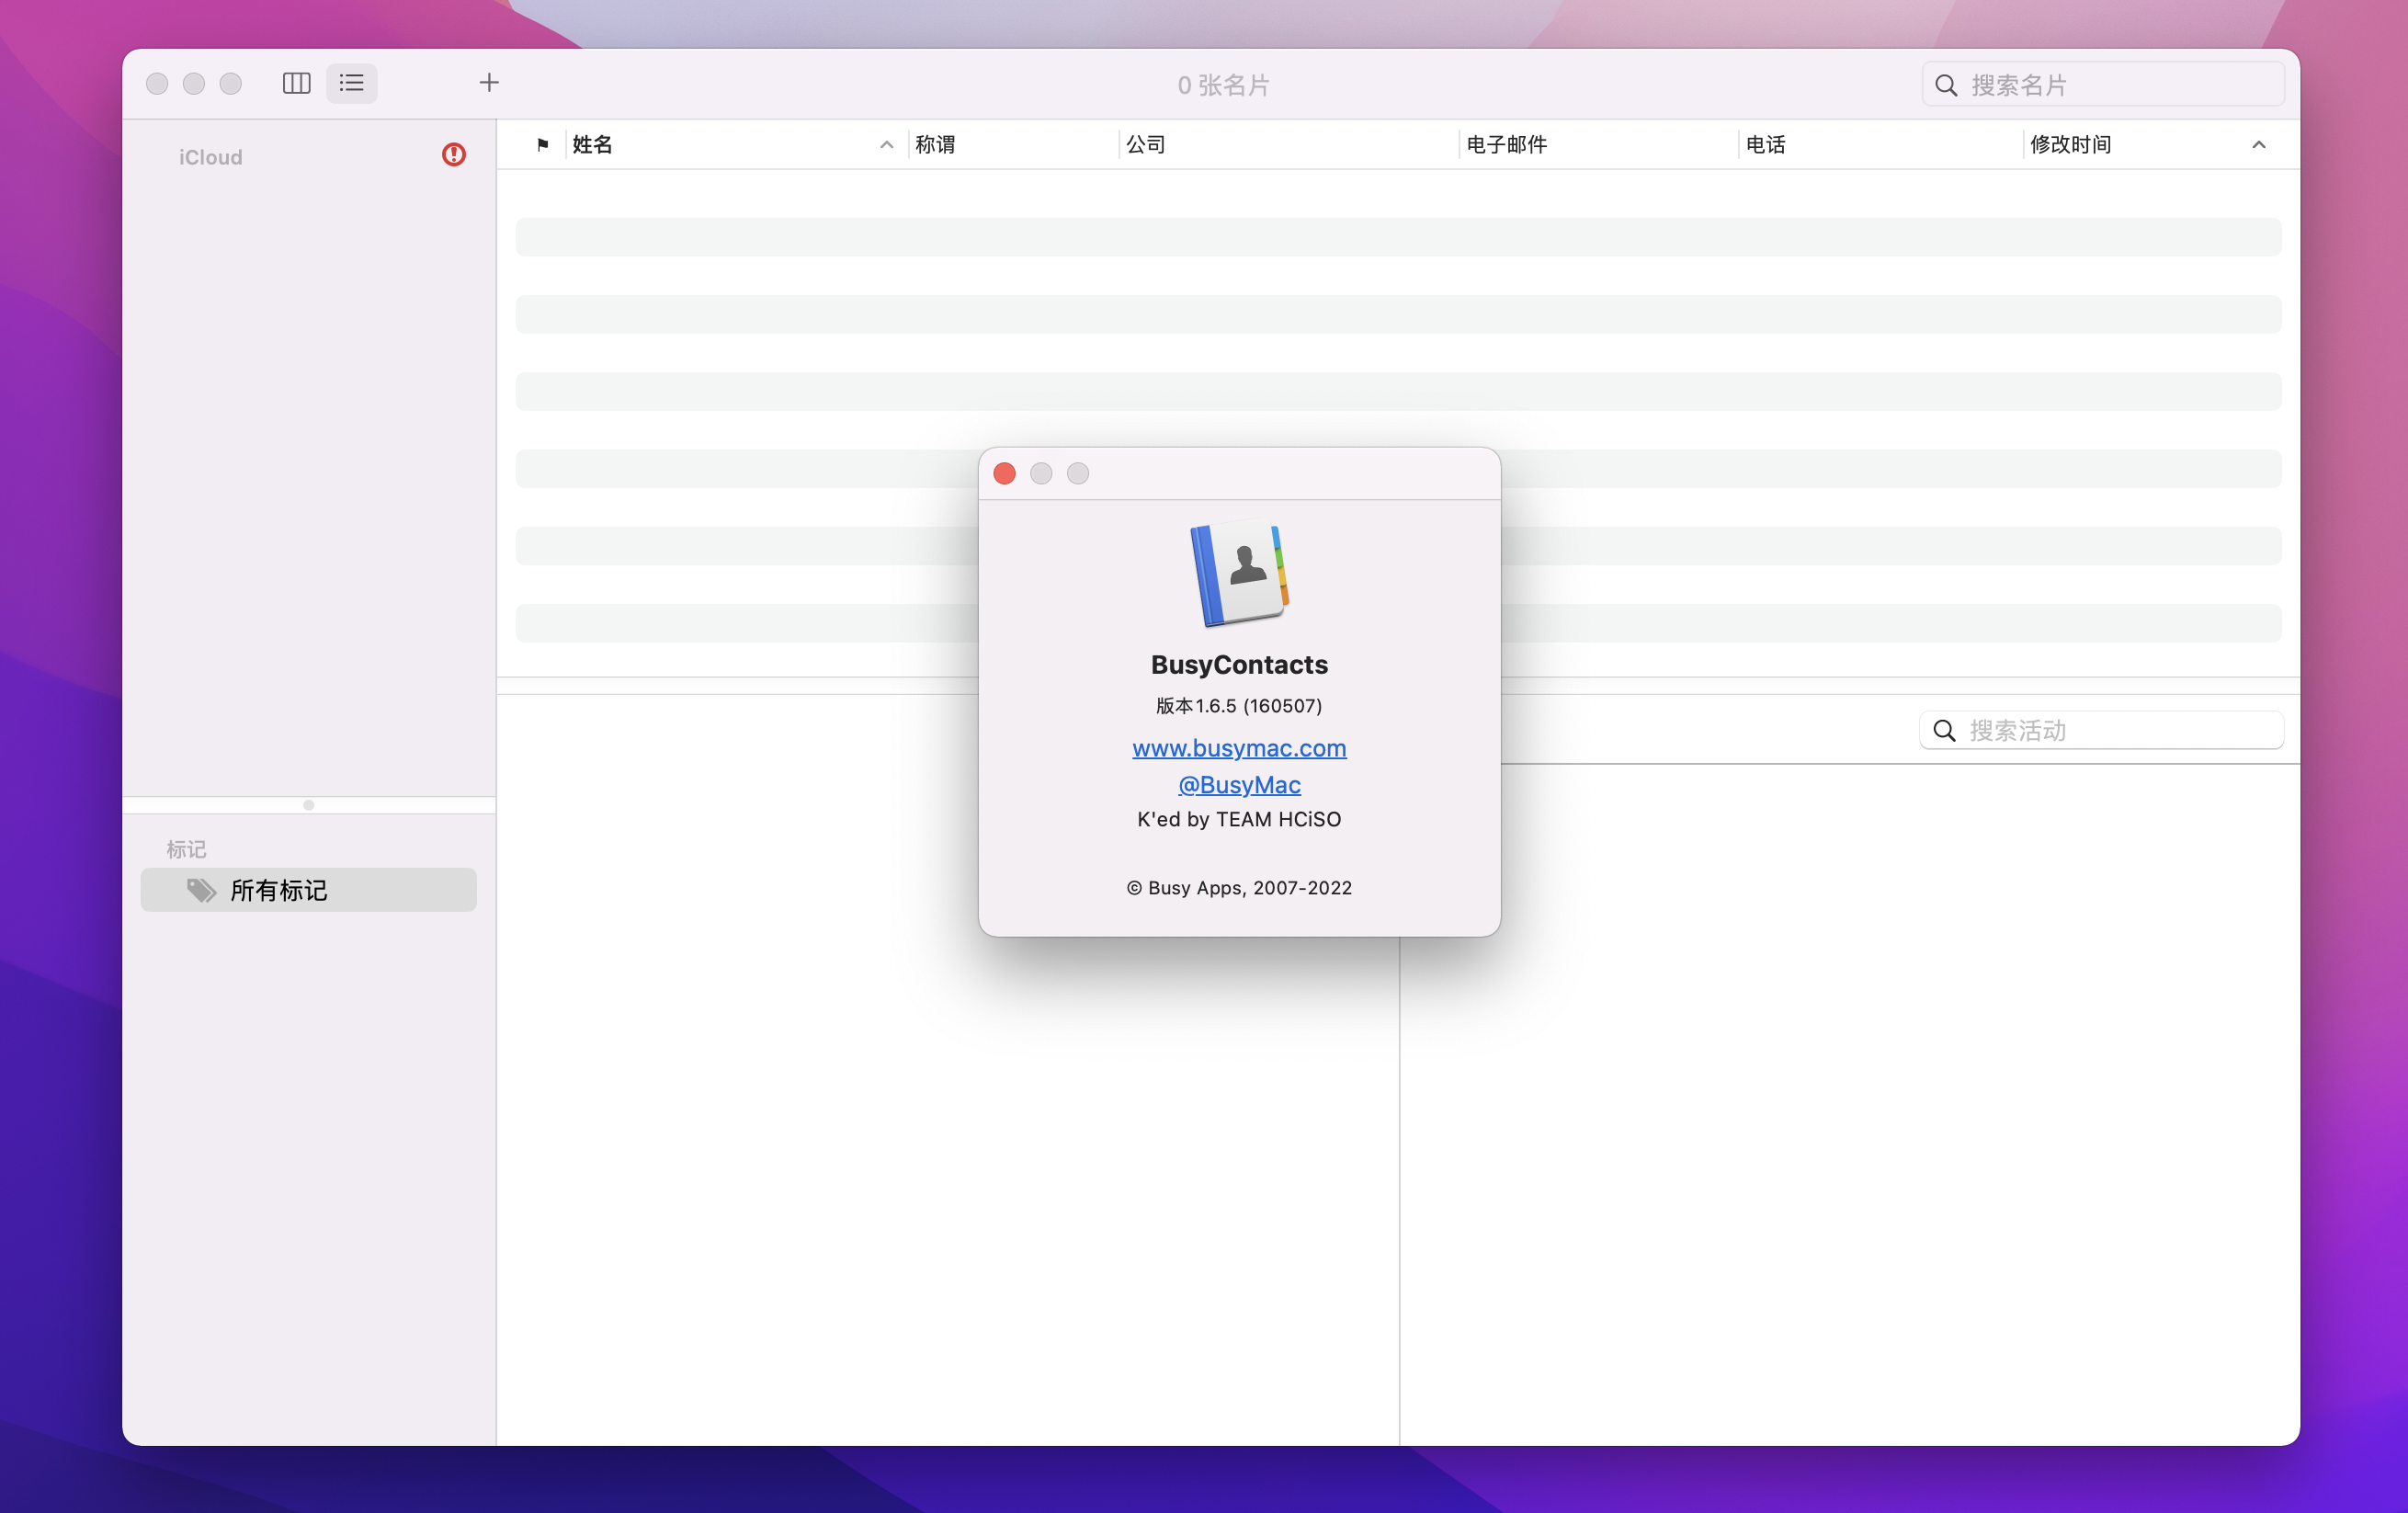Switch to the column card view icon
The image size is (2408, 1513).
[296, 83]
